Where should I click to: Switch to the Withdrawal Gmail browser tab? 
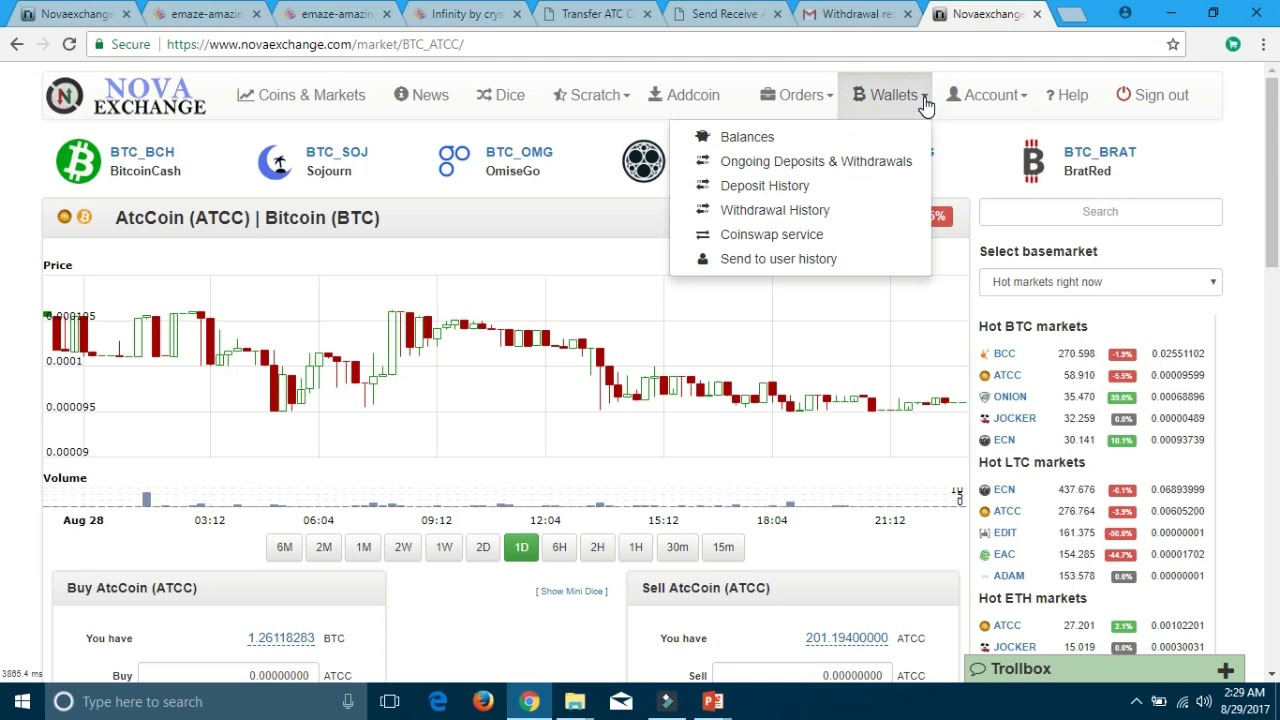click(x=858, y=14)
